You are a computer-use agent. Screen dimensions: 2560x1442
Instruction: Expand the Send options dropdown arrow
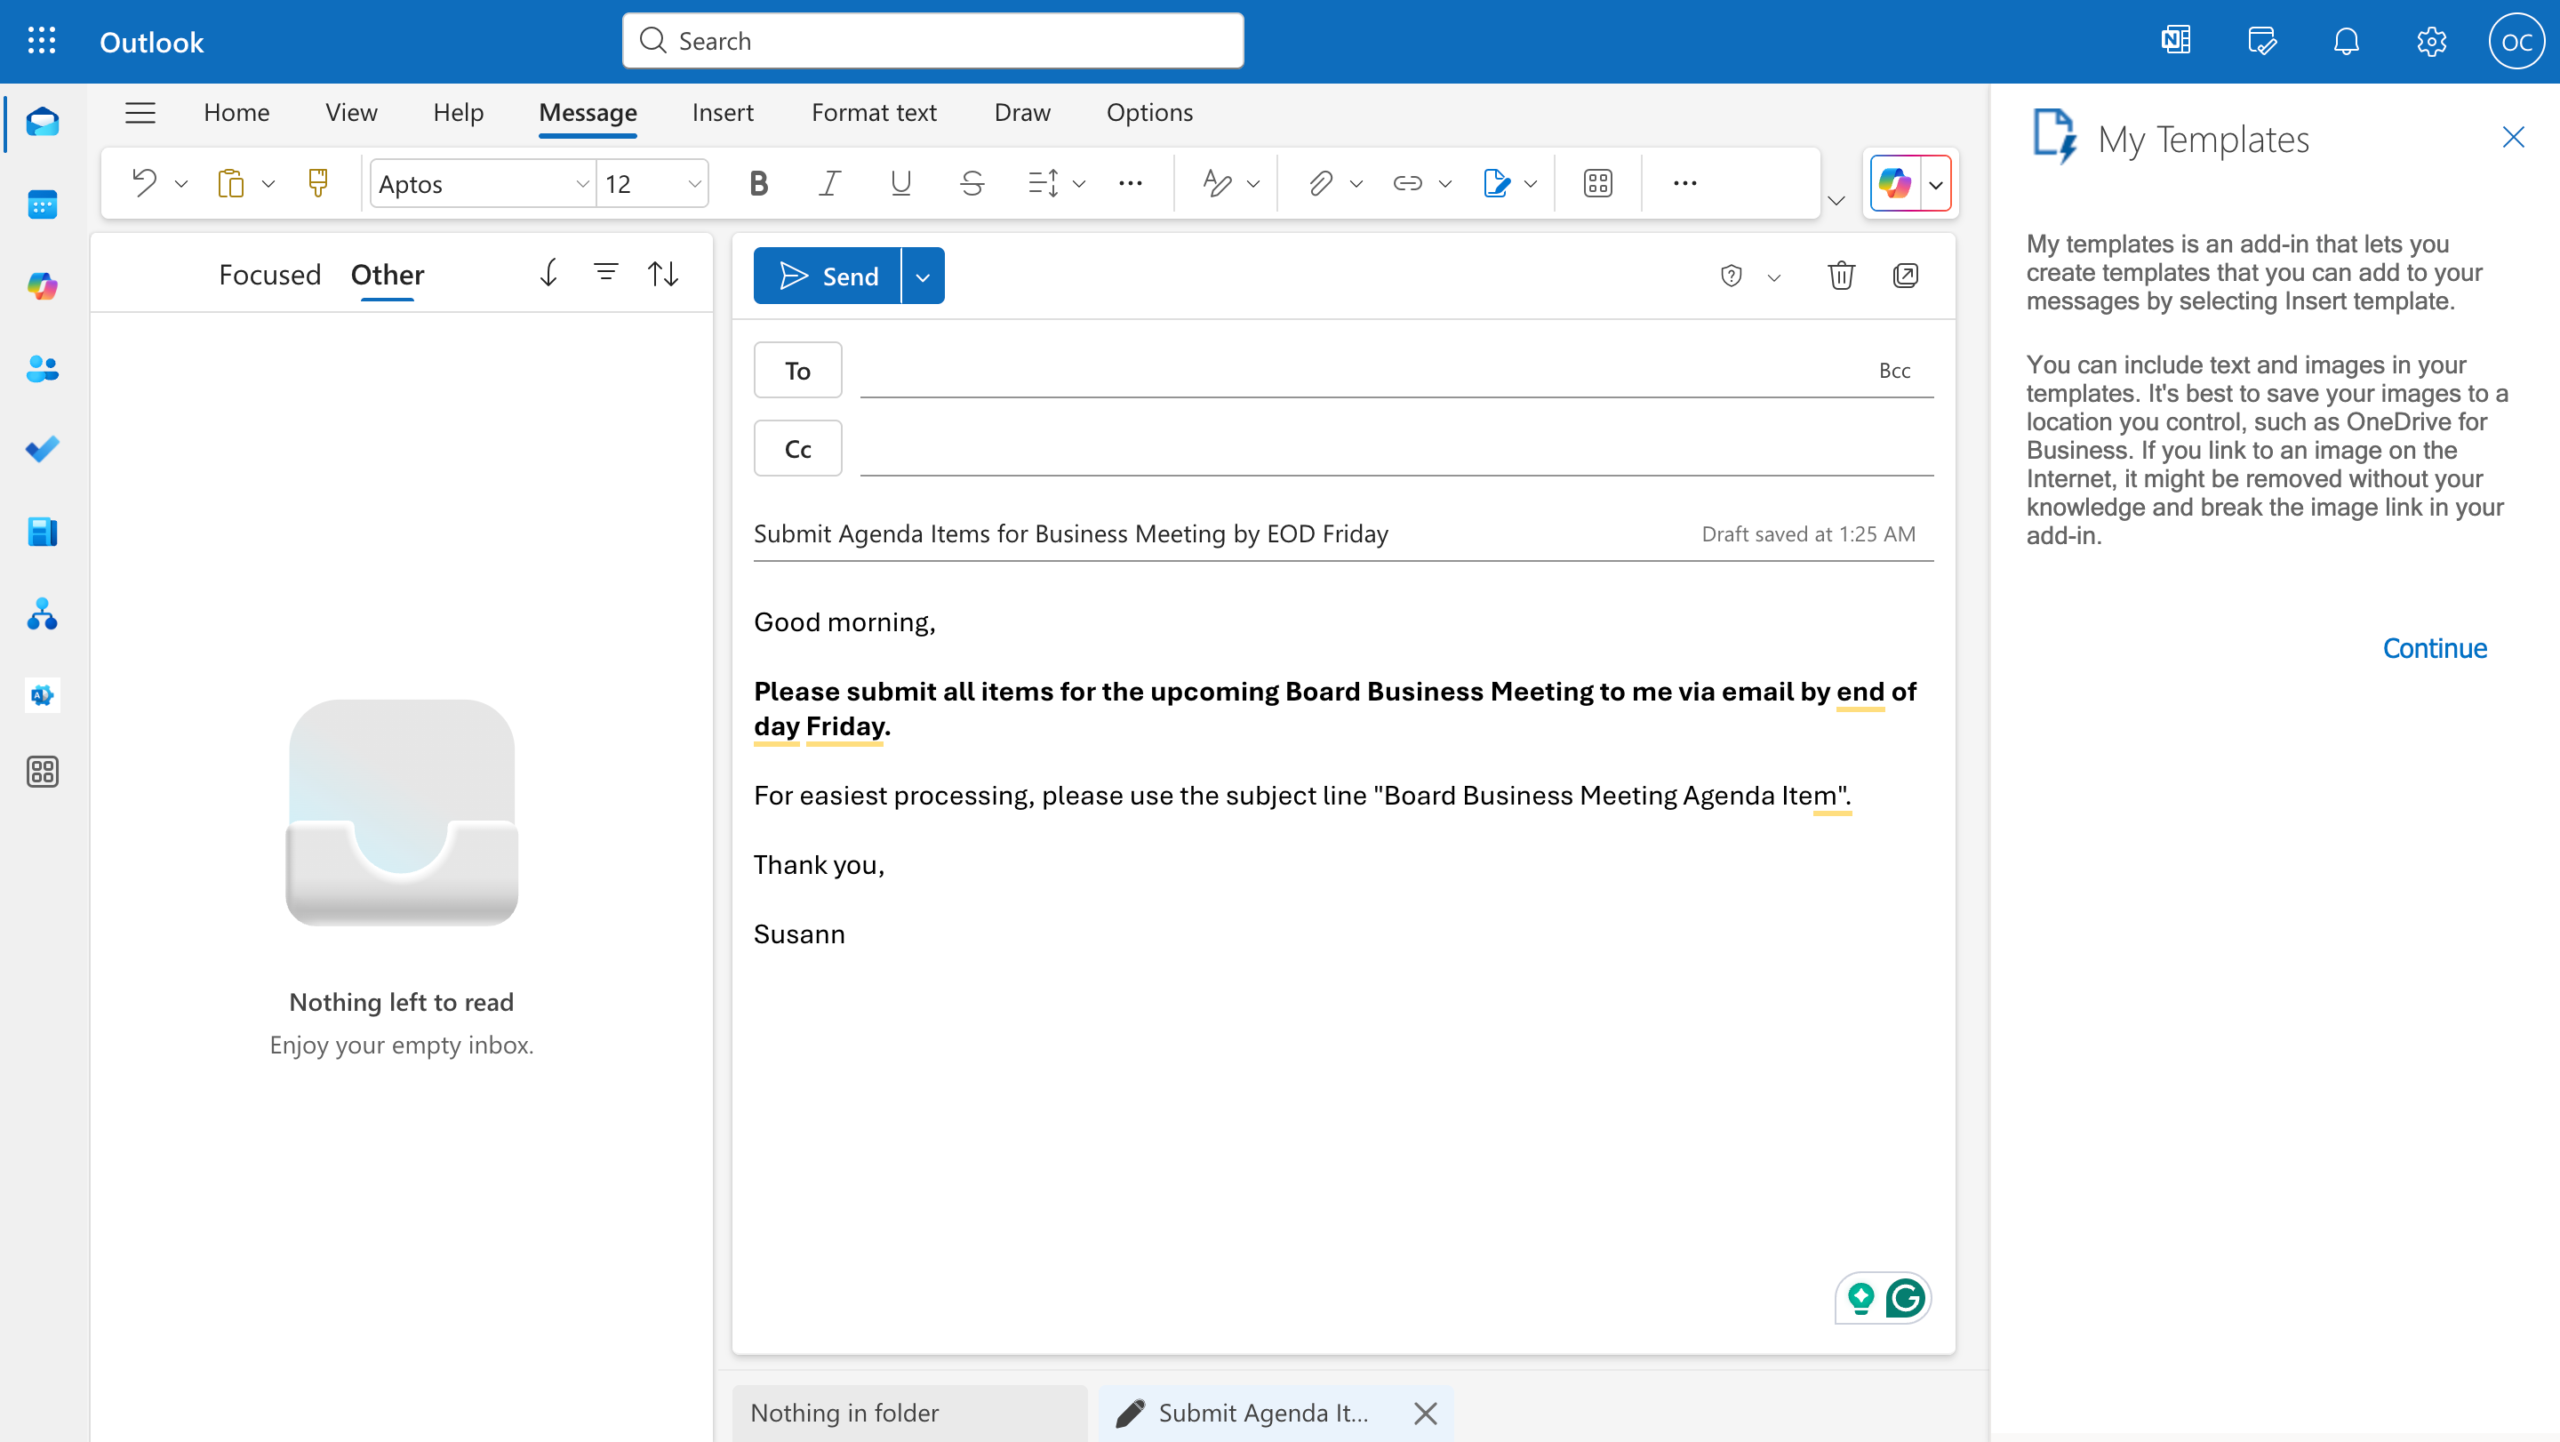click(x=923, y=276)
